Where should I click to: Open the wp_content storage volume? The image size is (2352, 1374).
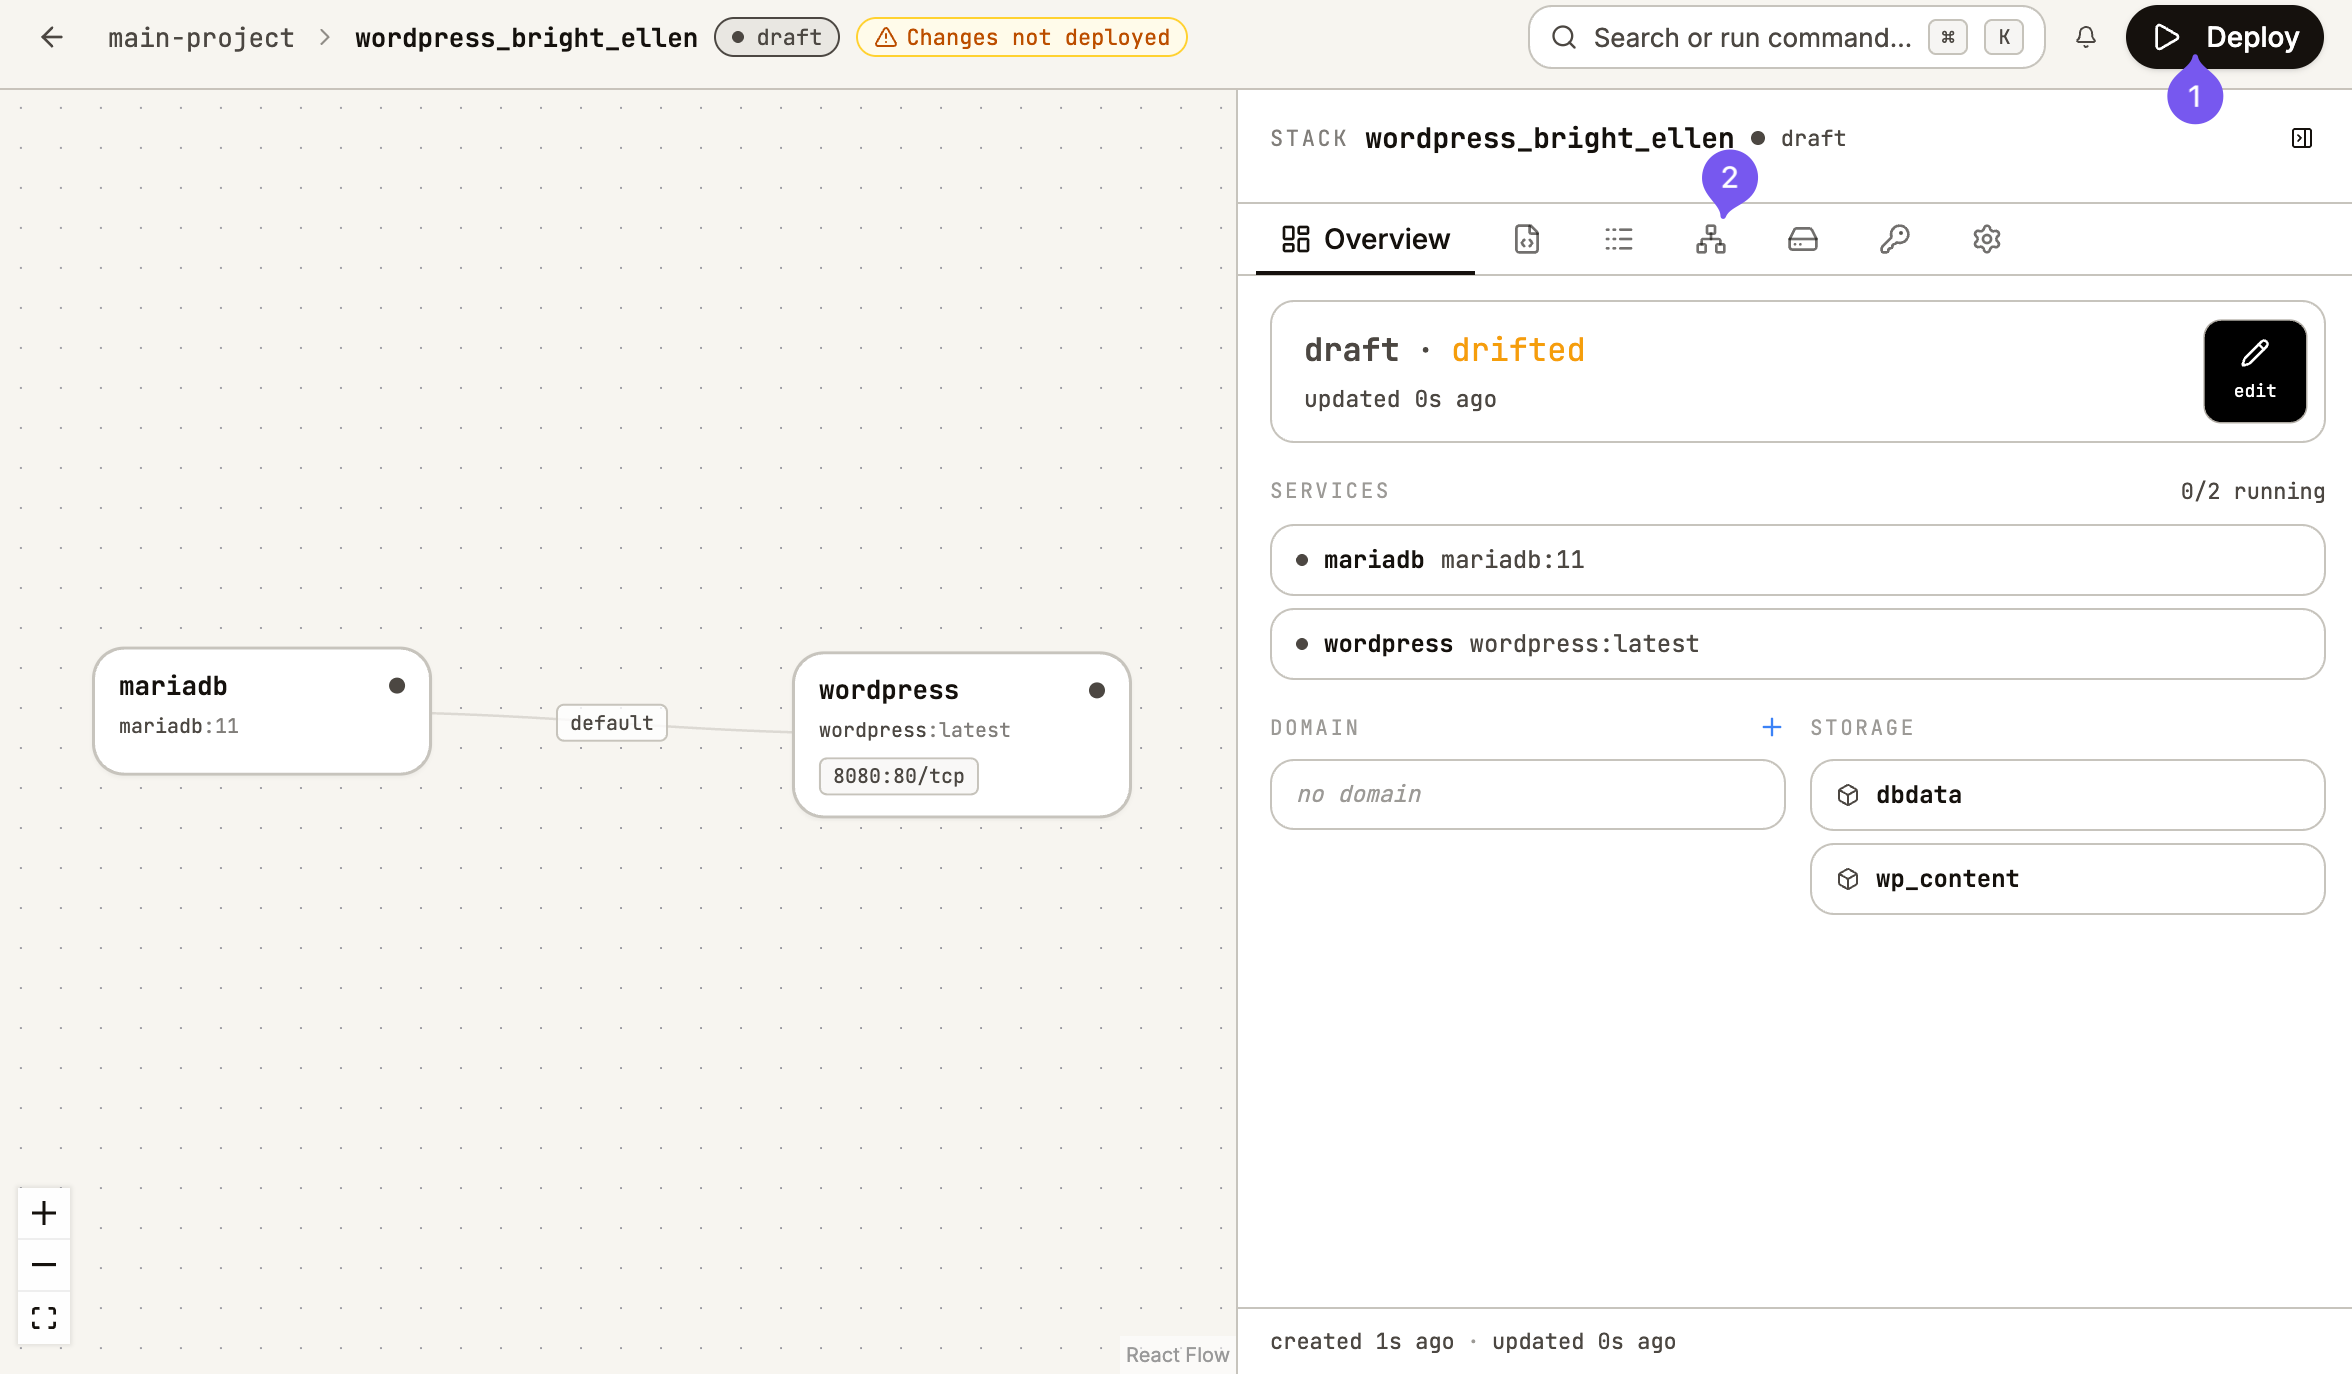coord(2068,879)
